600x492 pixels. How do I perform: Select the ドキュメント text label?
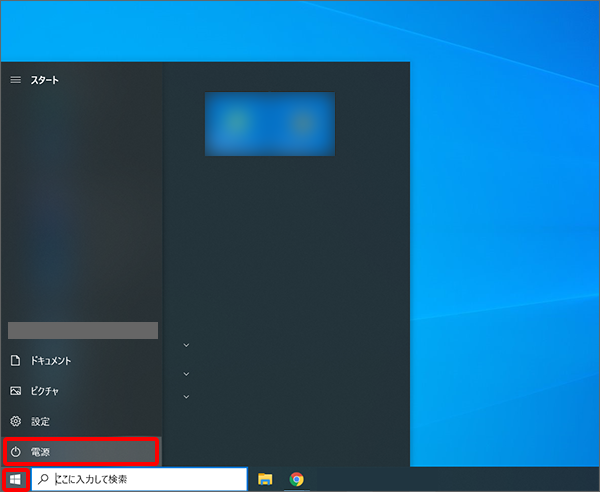pyautogui.click(x=52, y=360)
